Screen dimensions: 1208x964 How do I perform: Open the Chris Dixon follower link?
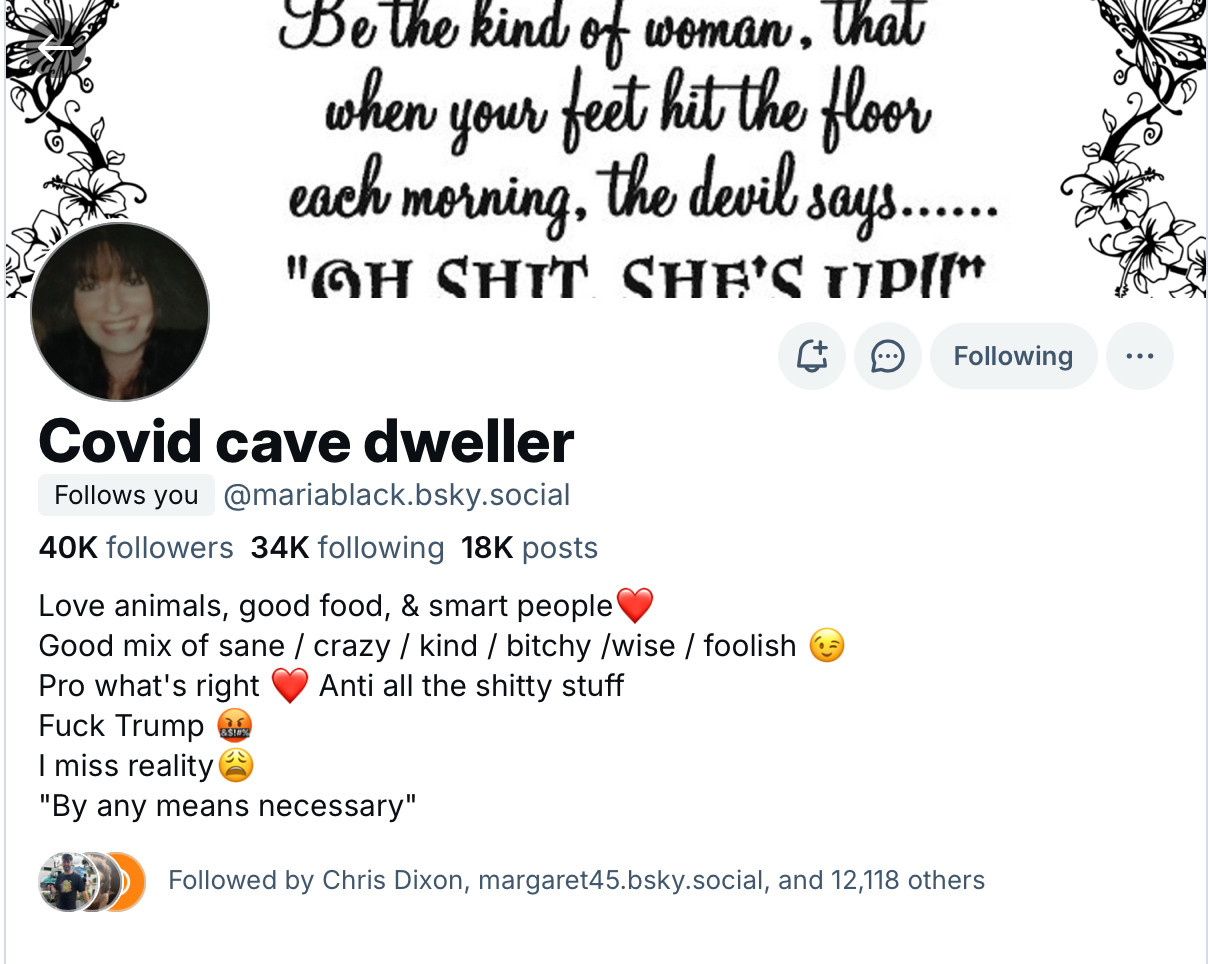[x=392, y=880]
